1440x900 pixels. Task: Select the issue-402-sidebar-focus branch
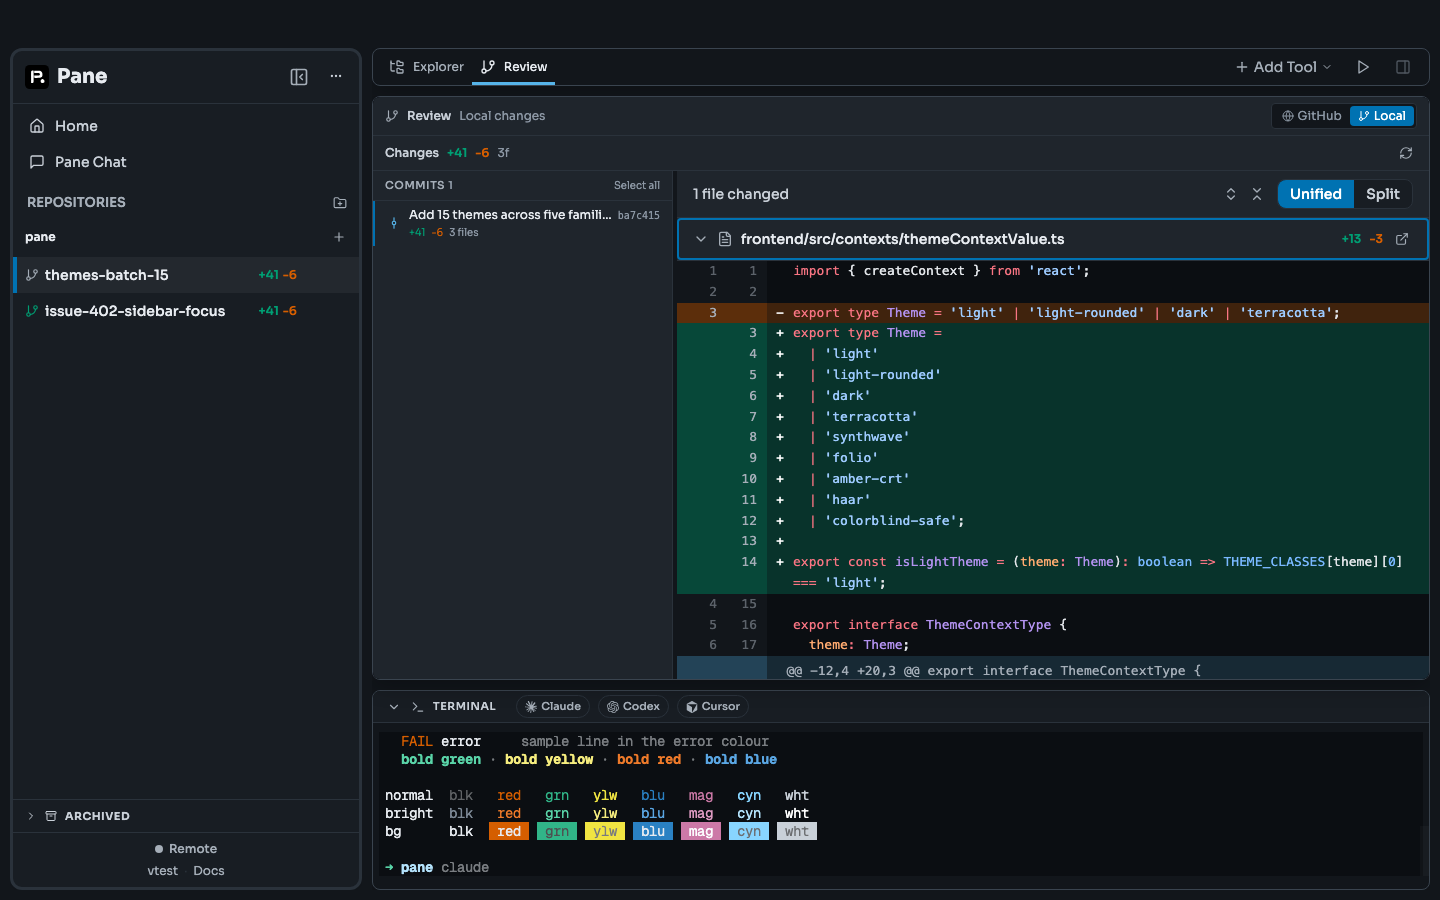[x=186, y=311]
